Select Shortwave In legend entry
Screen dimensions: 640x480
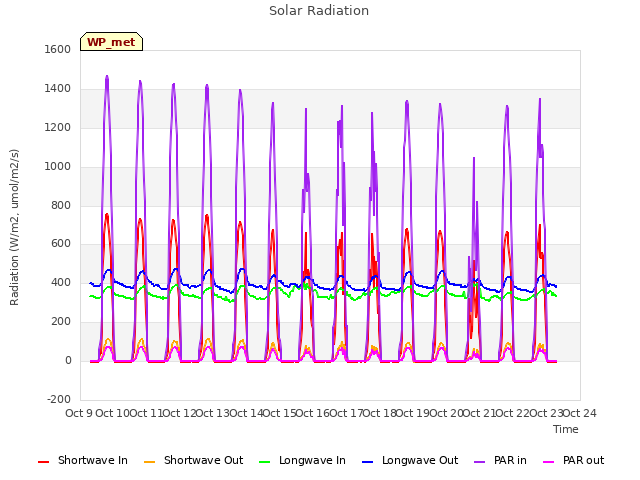pos(83,460)
